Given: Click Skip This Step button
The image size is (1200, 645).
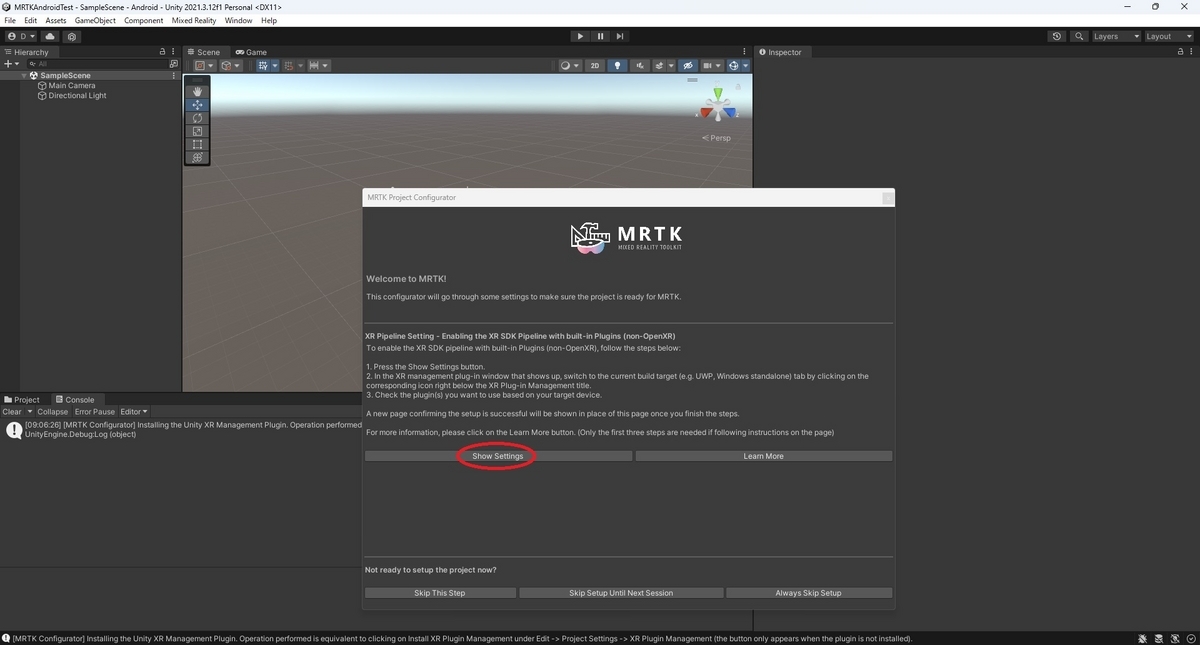Looking at the screenshot, I should pyautogui.click(x=439, y=593).
